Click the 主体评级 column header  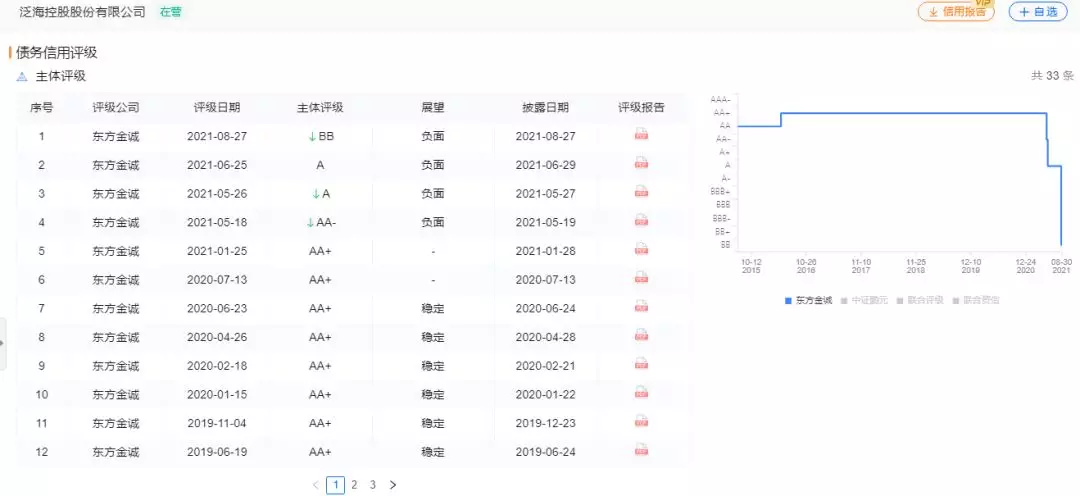(x=320, y=107)
